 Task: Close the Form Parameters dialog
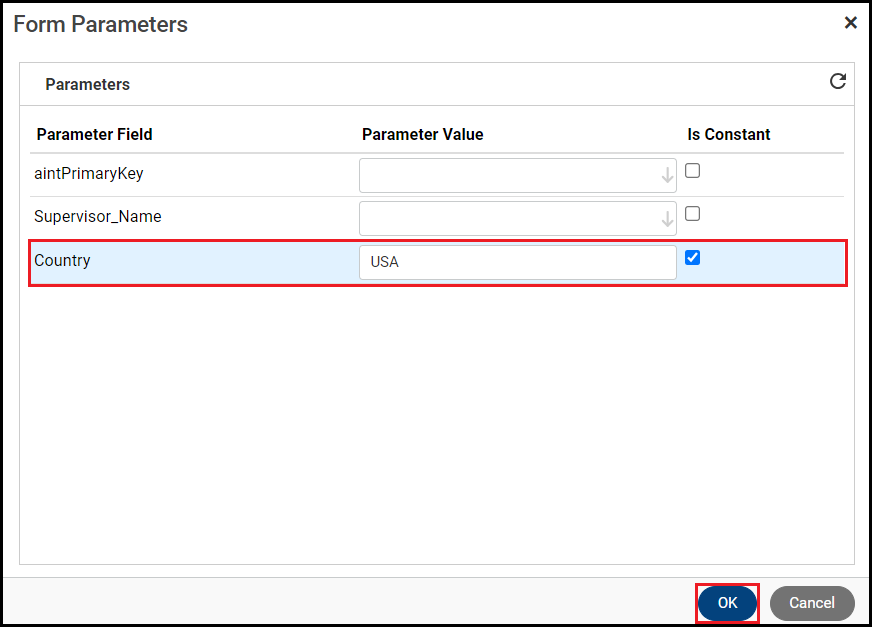click(850, 23)
